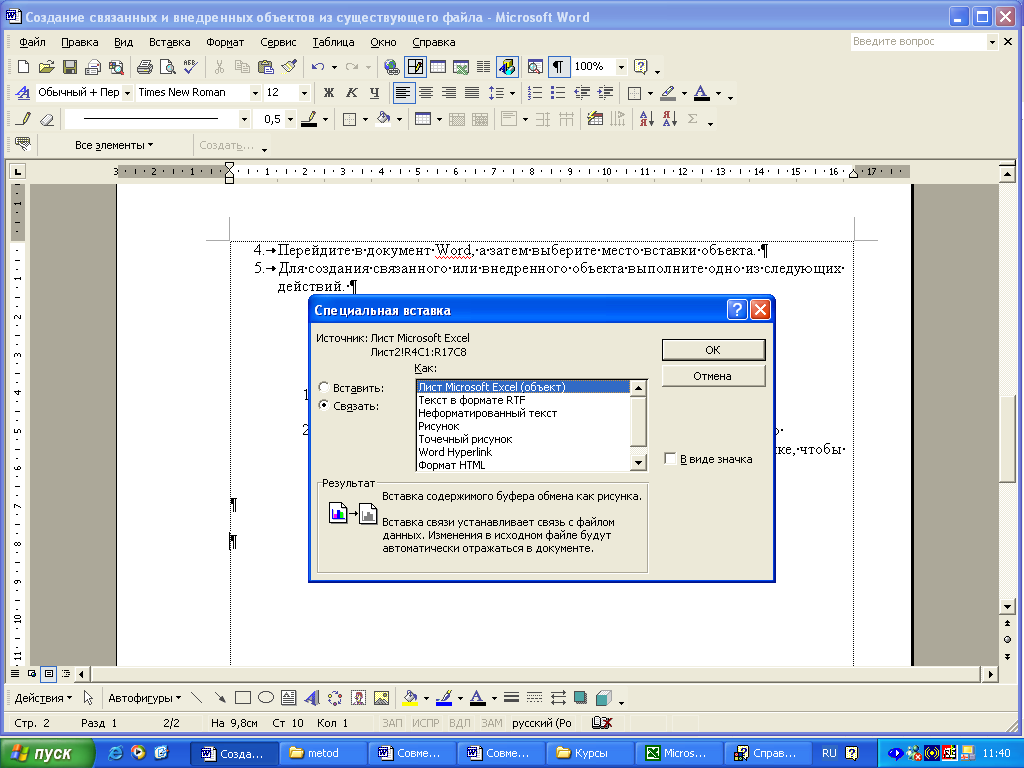Screen dimensions: 1024x768
Task: Open the Справка menu
Action: coord(434,42)
